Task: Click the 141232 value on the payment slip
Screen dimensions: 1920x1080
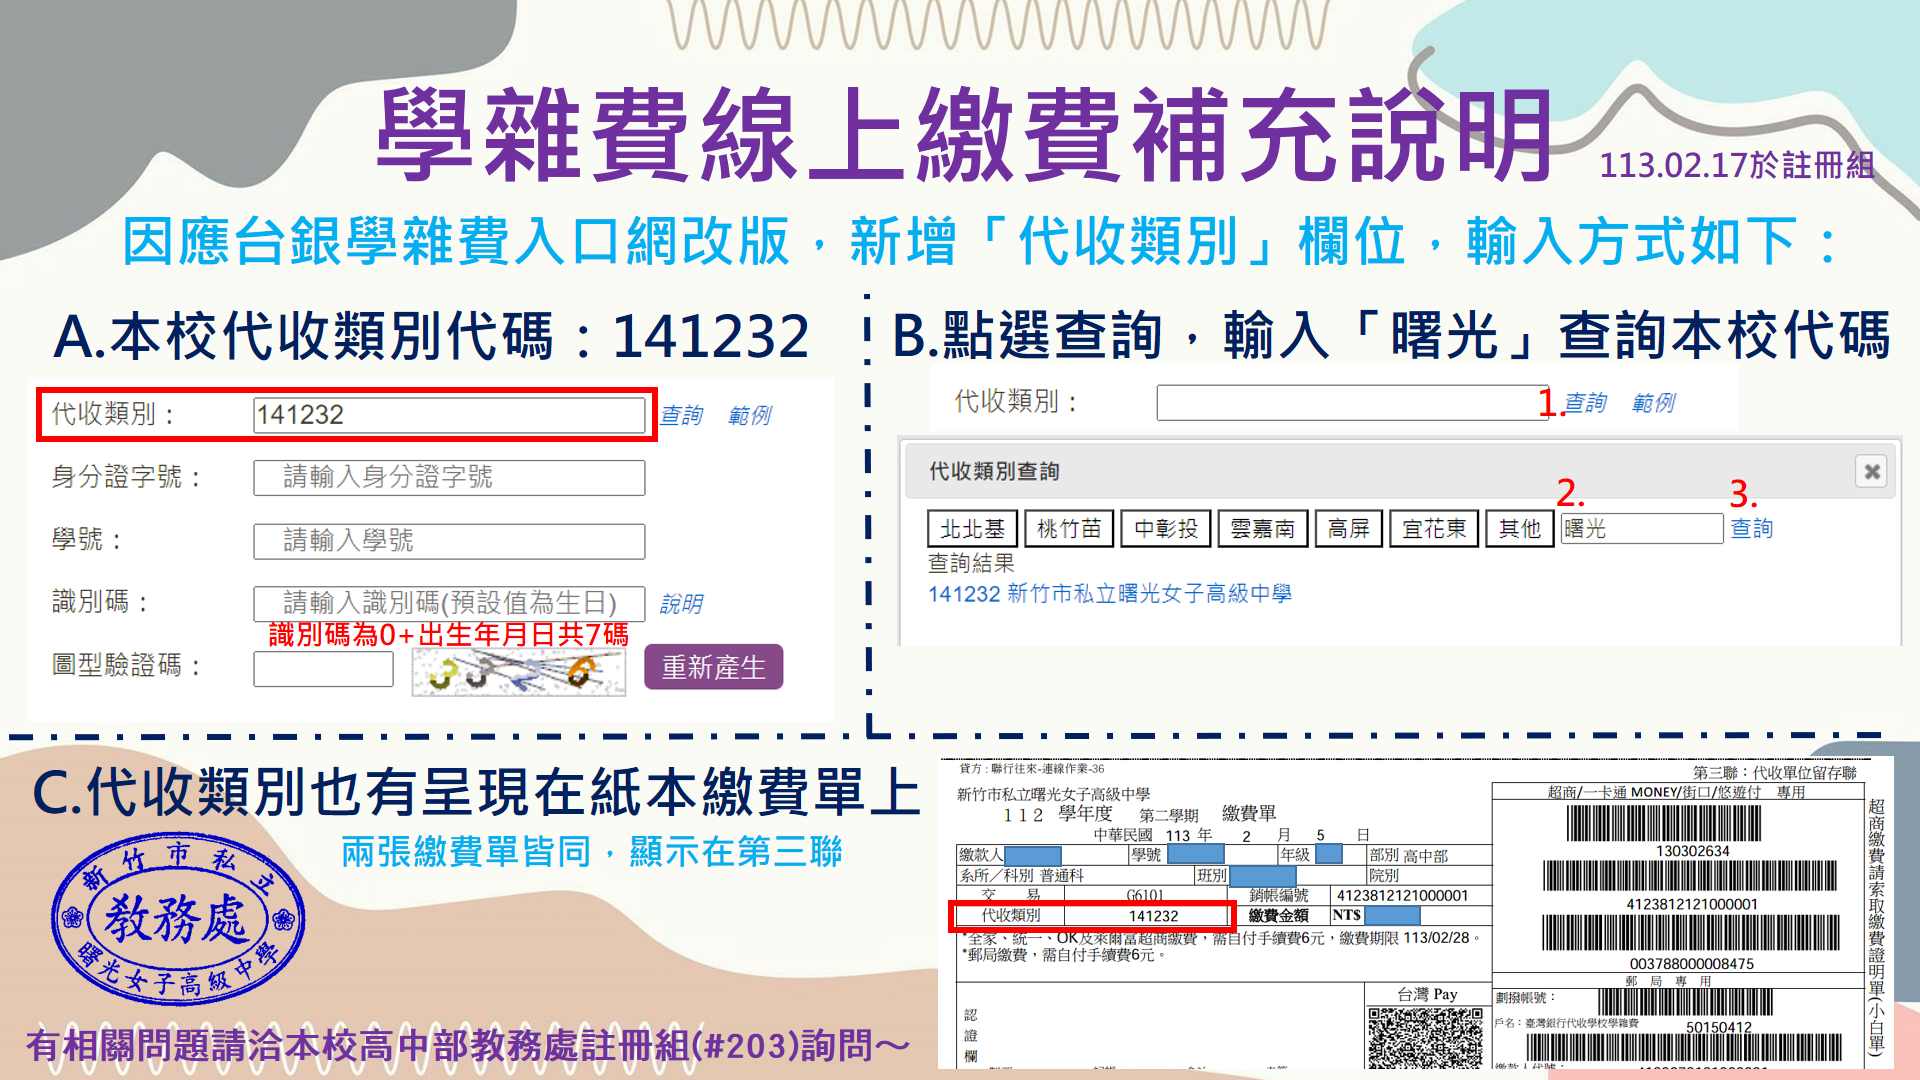Action: pyautogui.click(x=1153, y=916)
